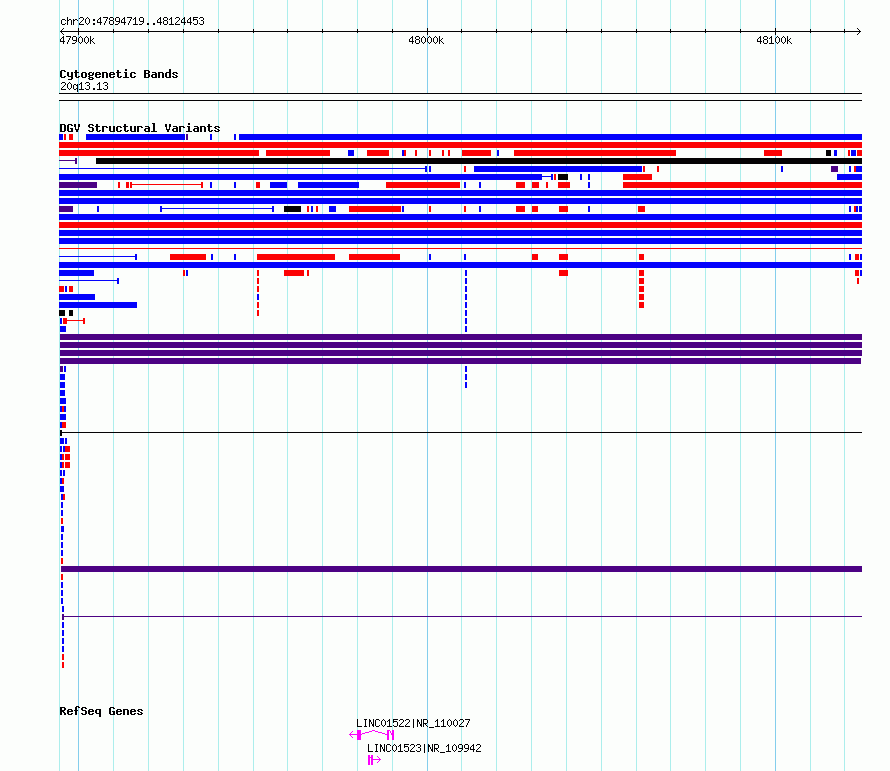Open the LINC01522|NR_110027 gene label
890x771 pixels.
pos(413,723)
